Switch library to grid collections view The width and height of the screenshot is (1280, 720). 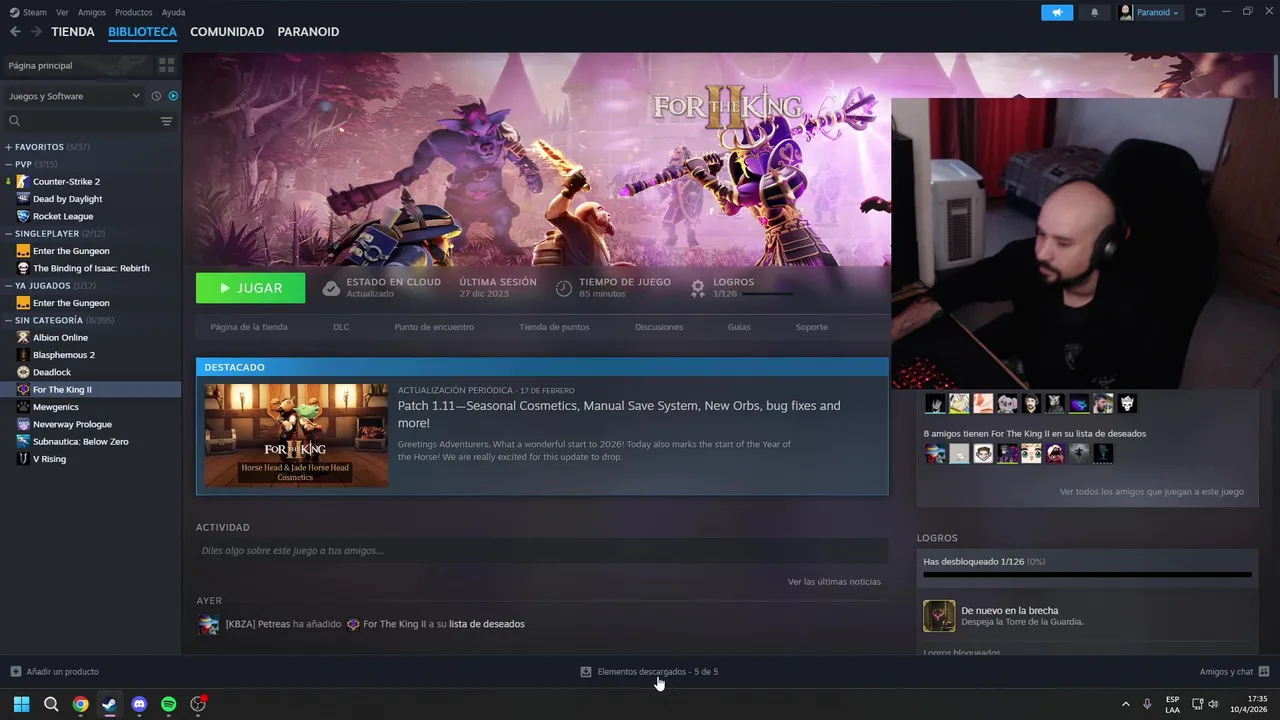tap(166, 65)
